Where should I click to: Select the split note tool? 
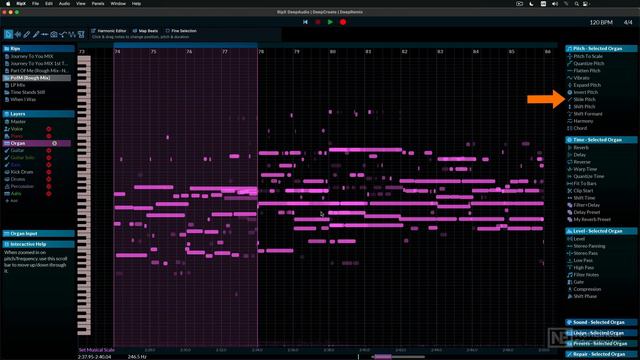coord(45,35)
